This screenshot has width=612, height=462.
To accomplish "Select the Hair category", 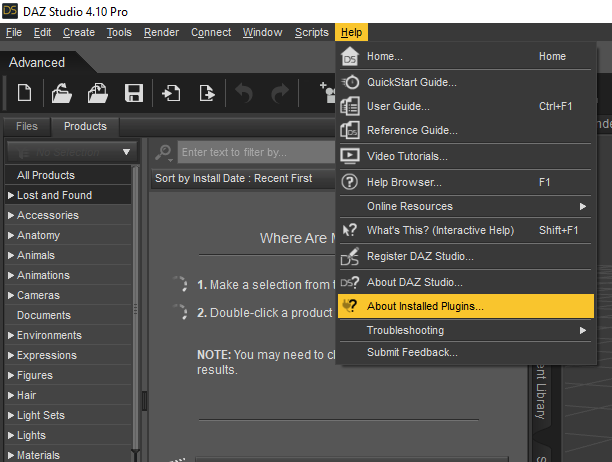I will click(68, 395).
